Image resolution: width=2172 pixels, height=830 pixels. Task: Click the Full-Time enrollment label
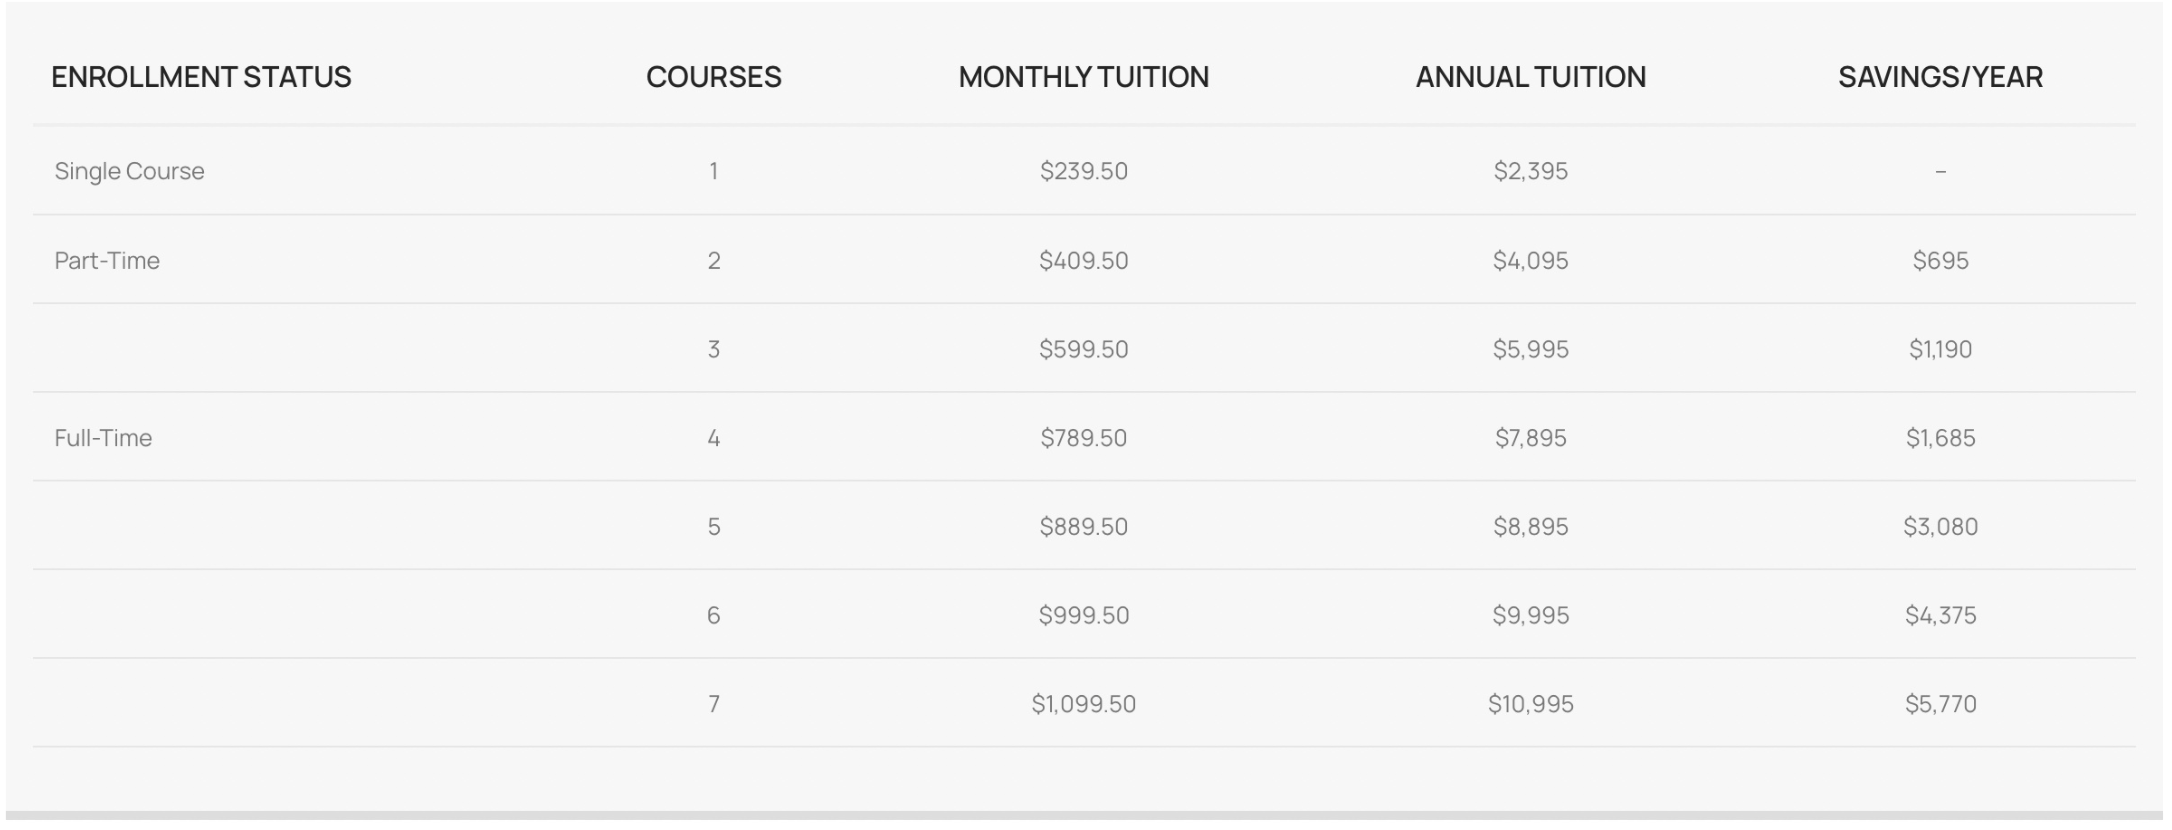click(x=103, y=438)
